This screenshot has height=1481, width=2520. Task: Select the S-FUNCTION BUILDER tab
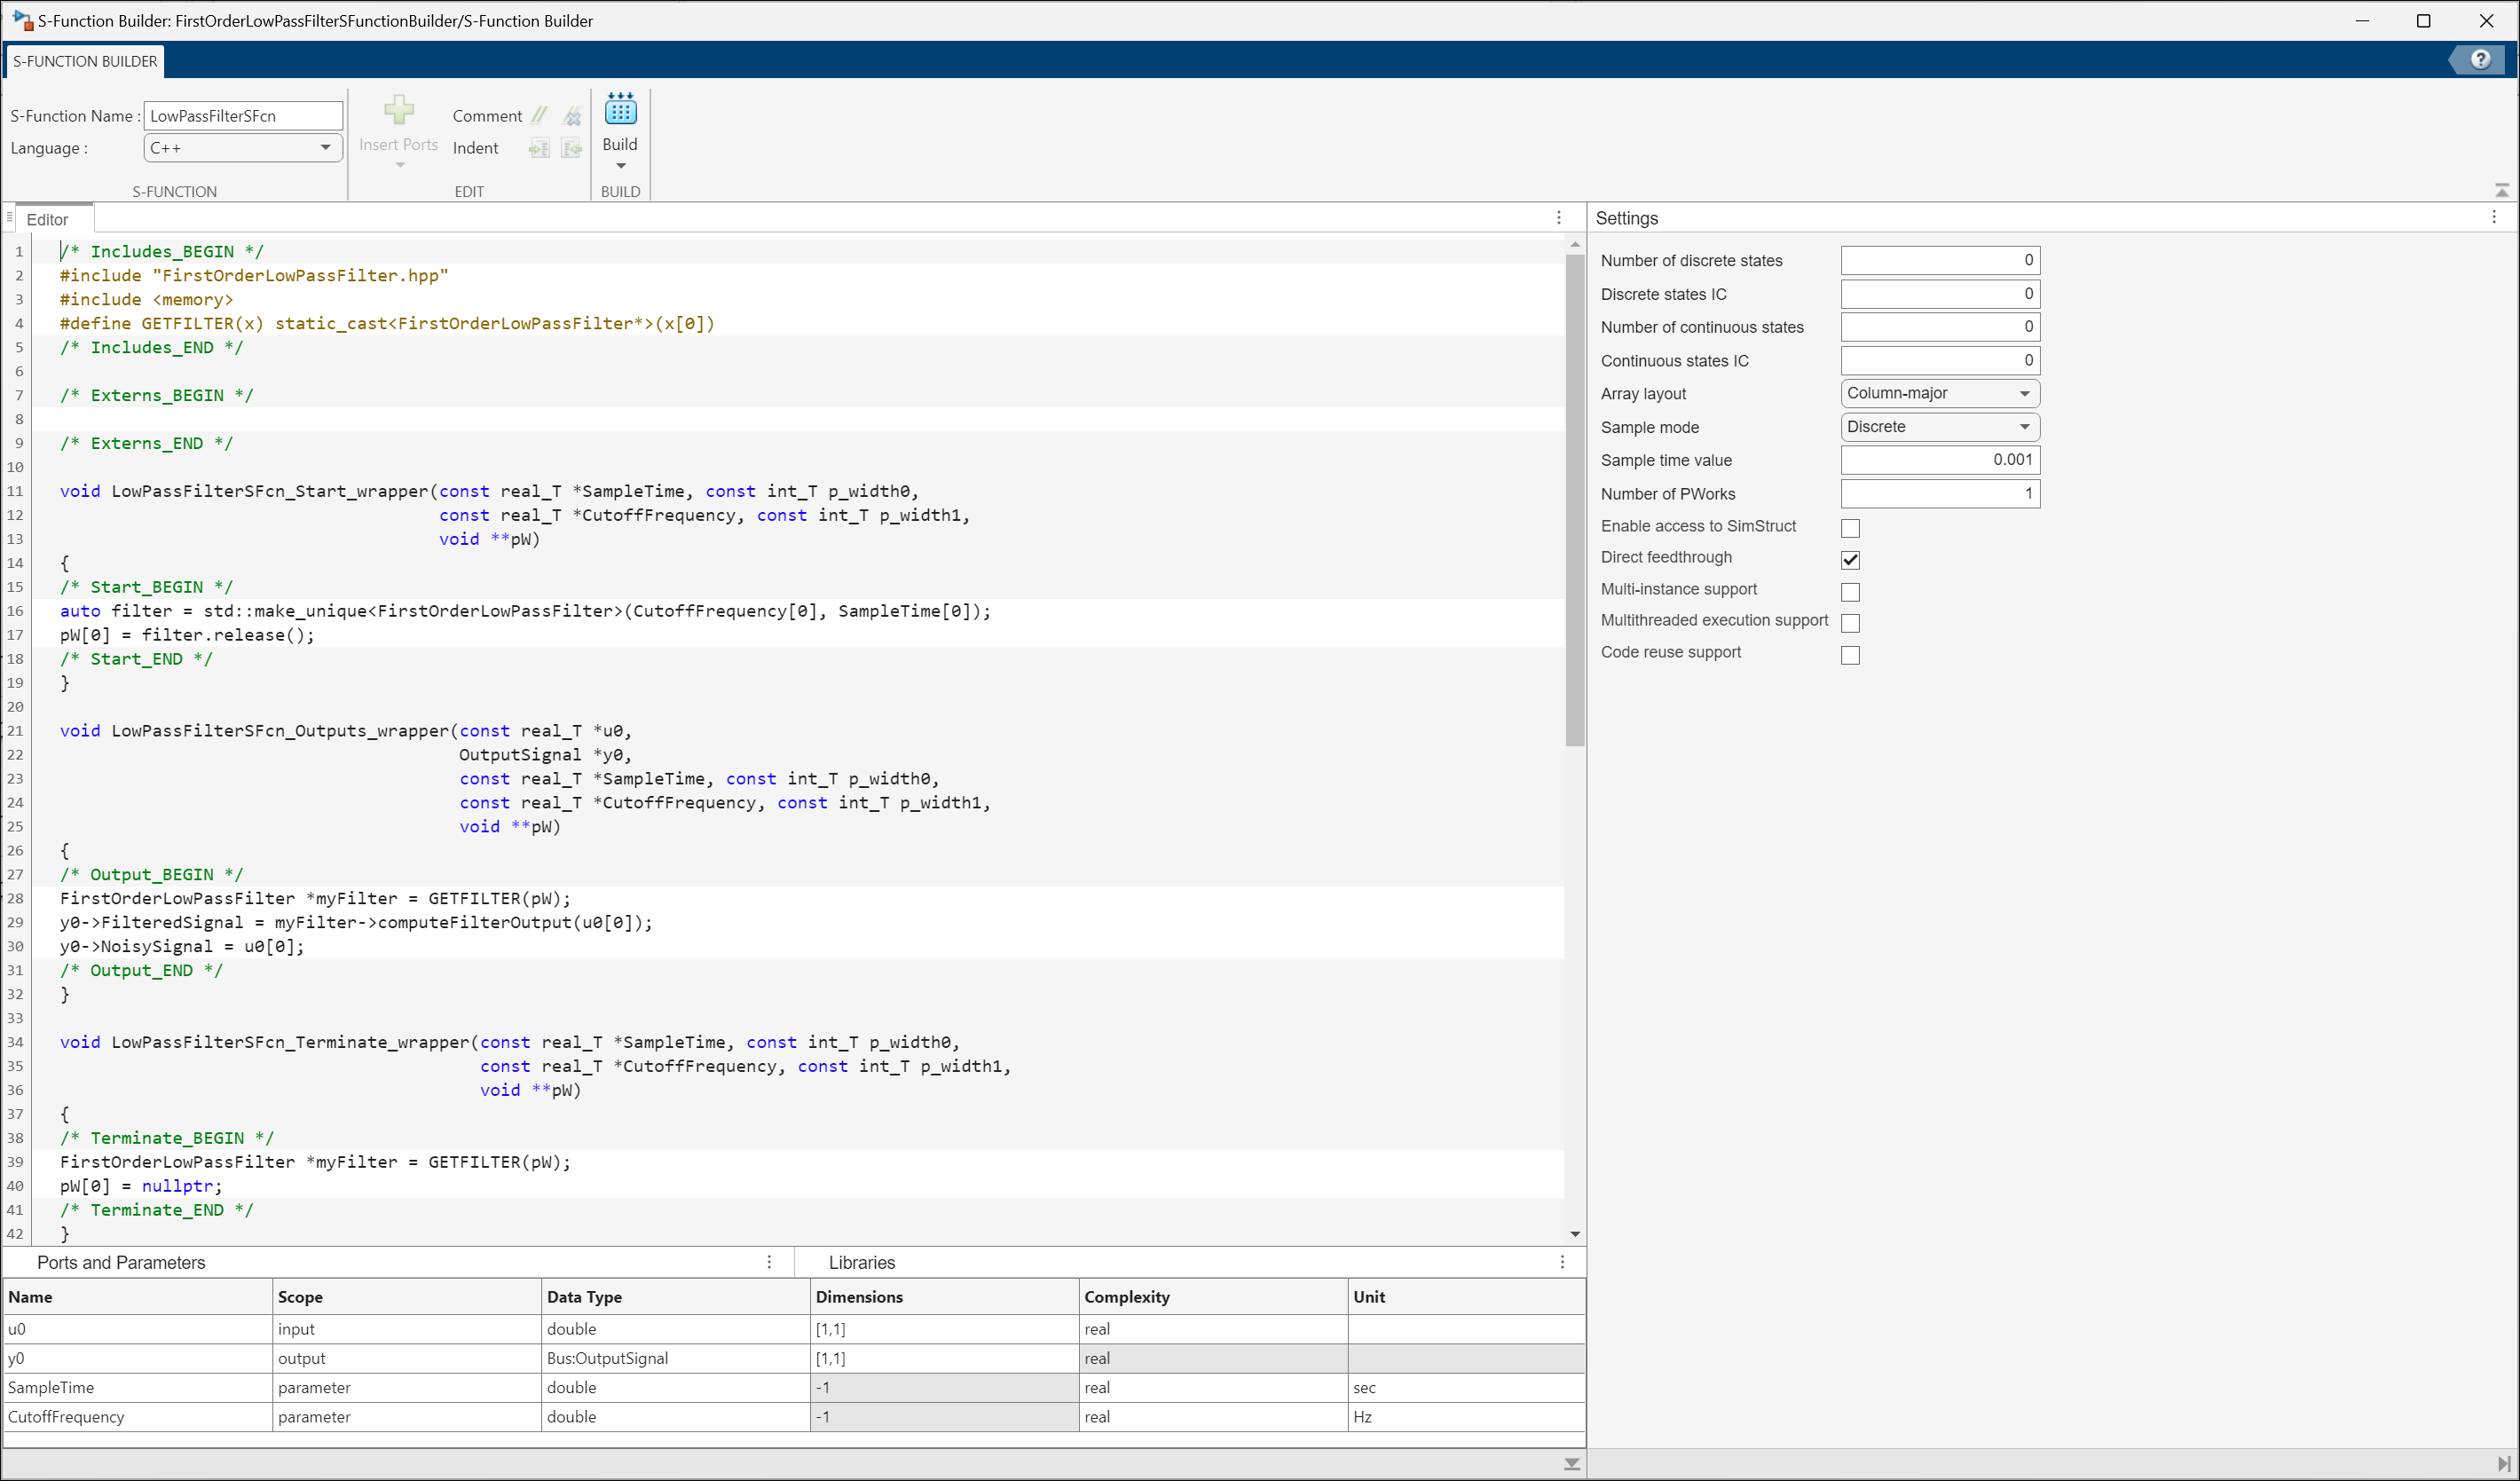(83, 61)
